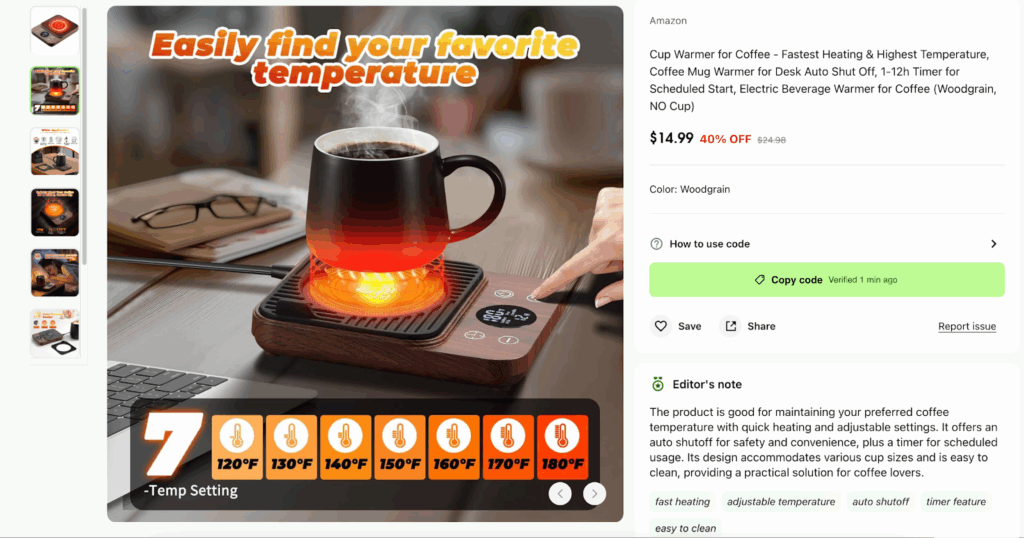Image resolution: width=1024 pixels, height=538 pixels.
Task: Select the sixth product thumbnail at bottom
Action: 55,333
